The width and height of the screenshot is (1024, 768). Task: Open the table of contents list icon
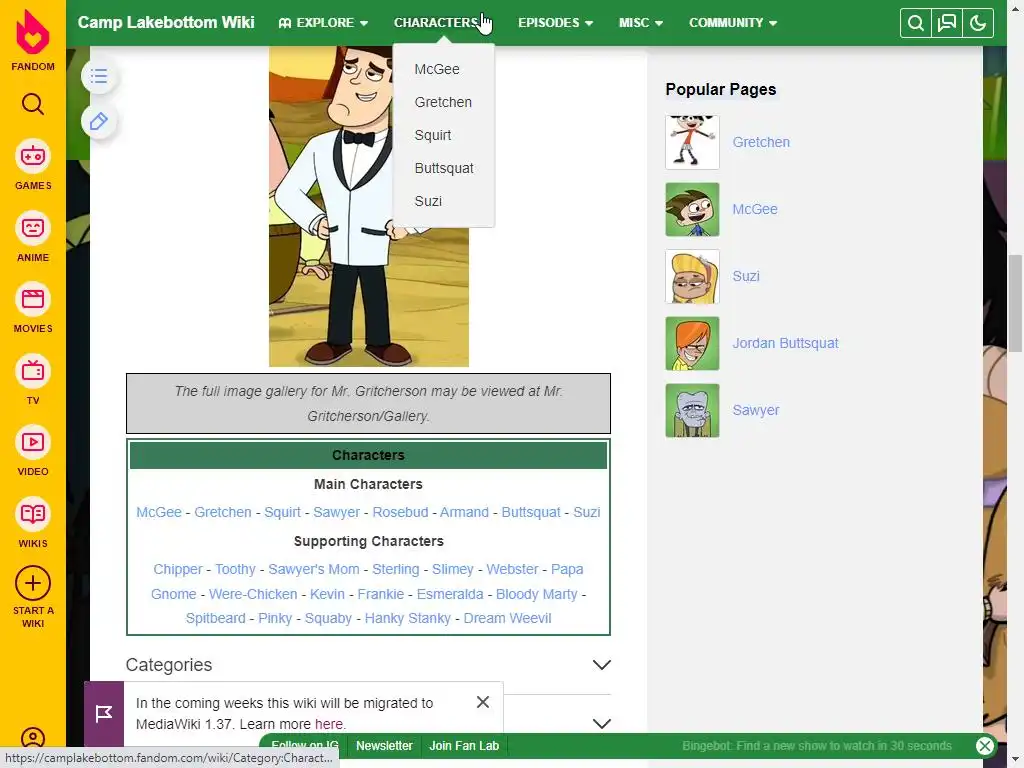(x=99, y=76)
